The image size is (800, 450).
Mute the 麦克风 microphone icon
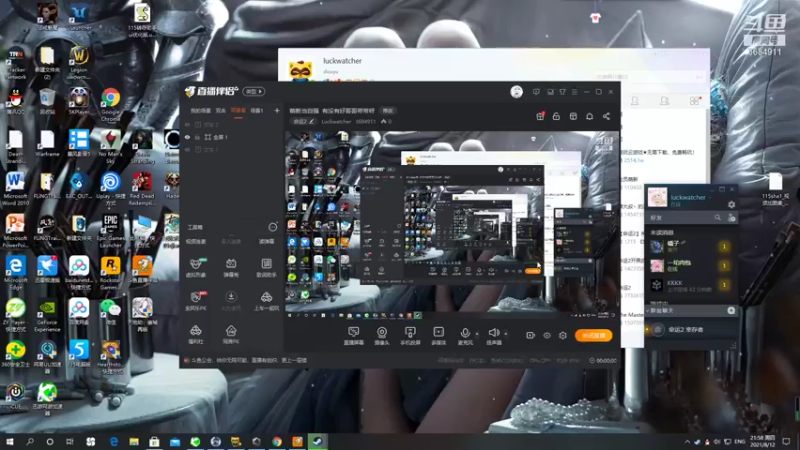click(465, 334)
